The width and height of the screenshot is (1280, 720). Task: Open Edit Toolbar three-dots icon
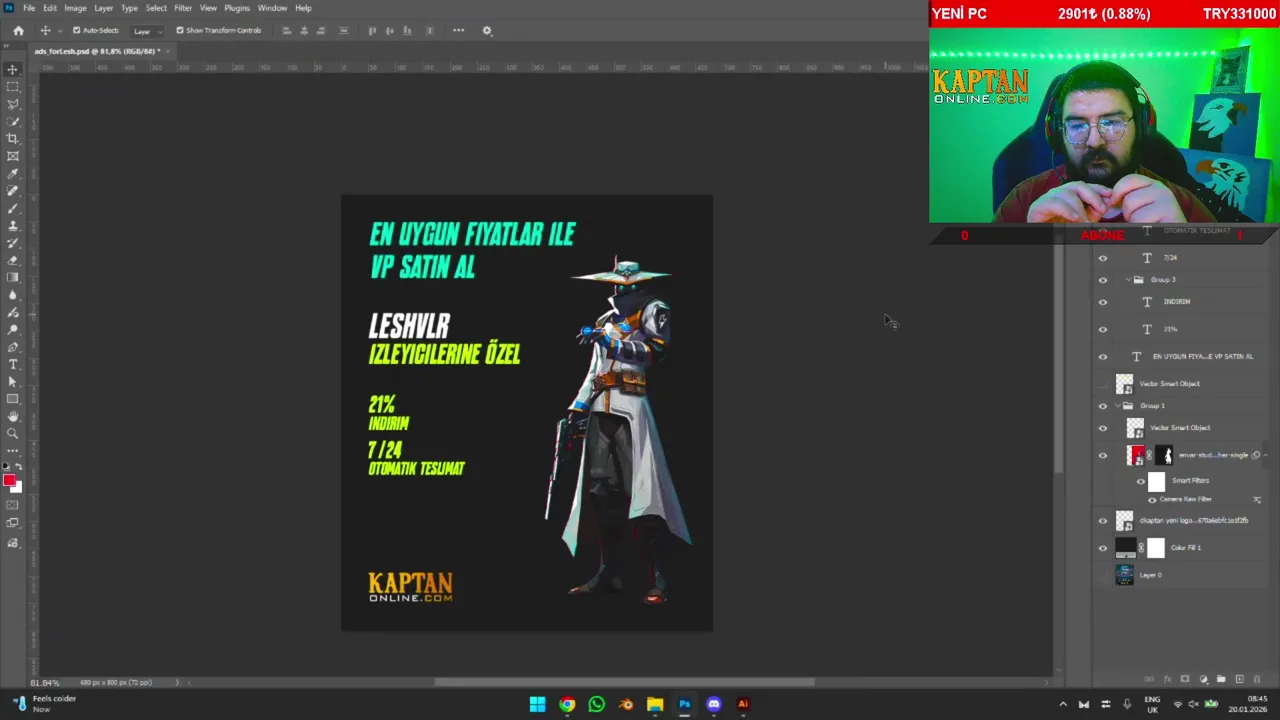click(13, 451)
